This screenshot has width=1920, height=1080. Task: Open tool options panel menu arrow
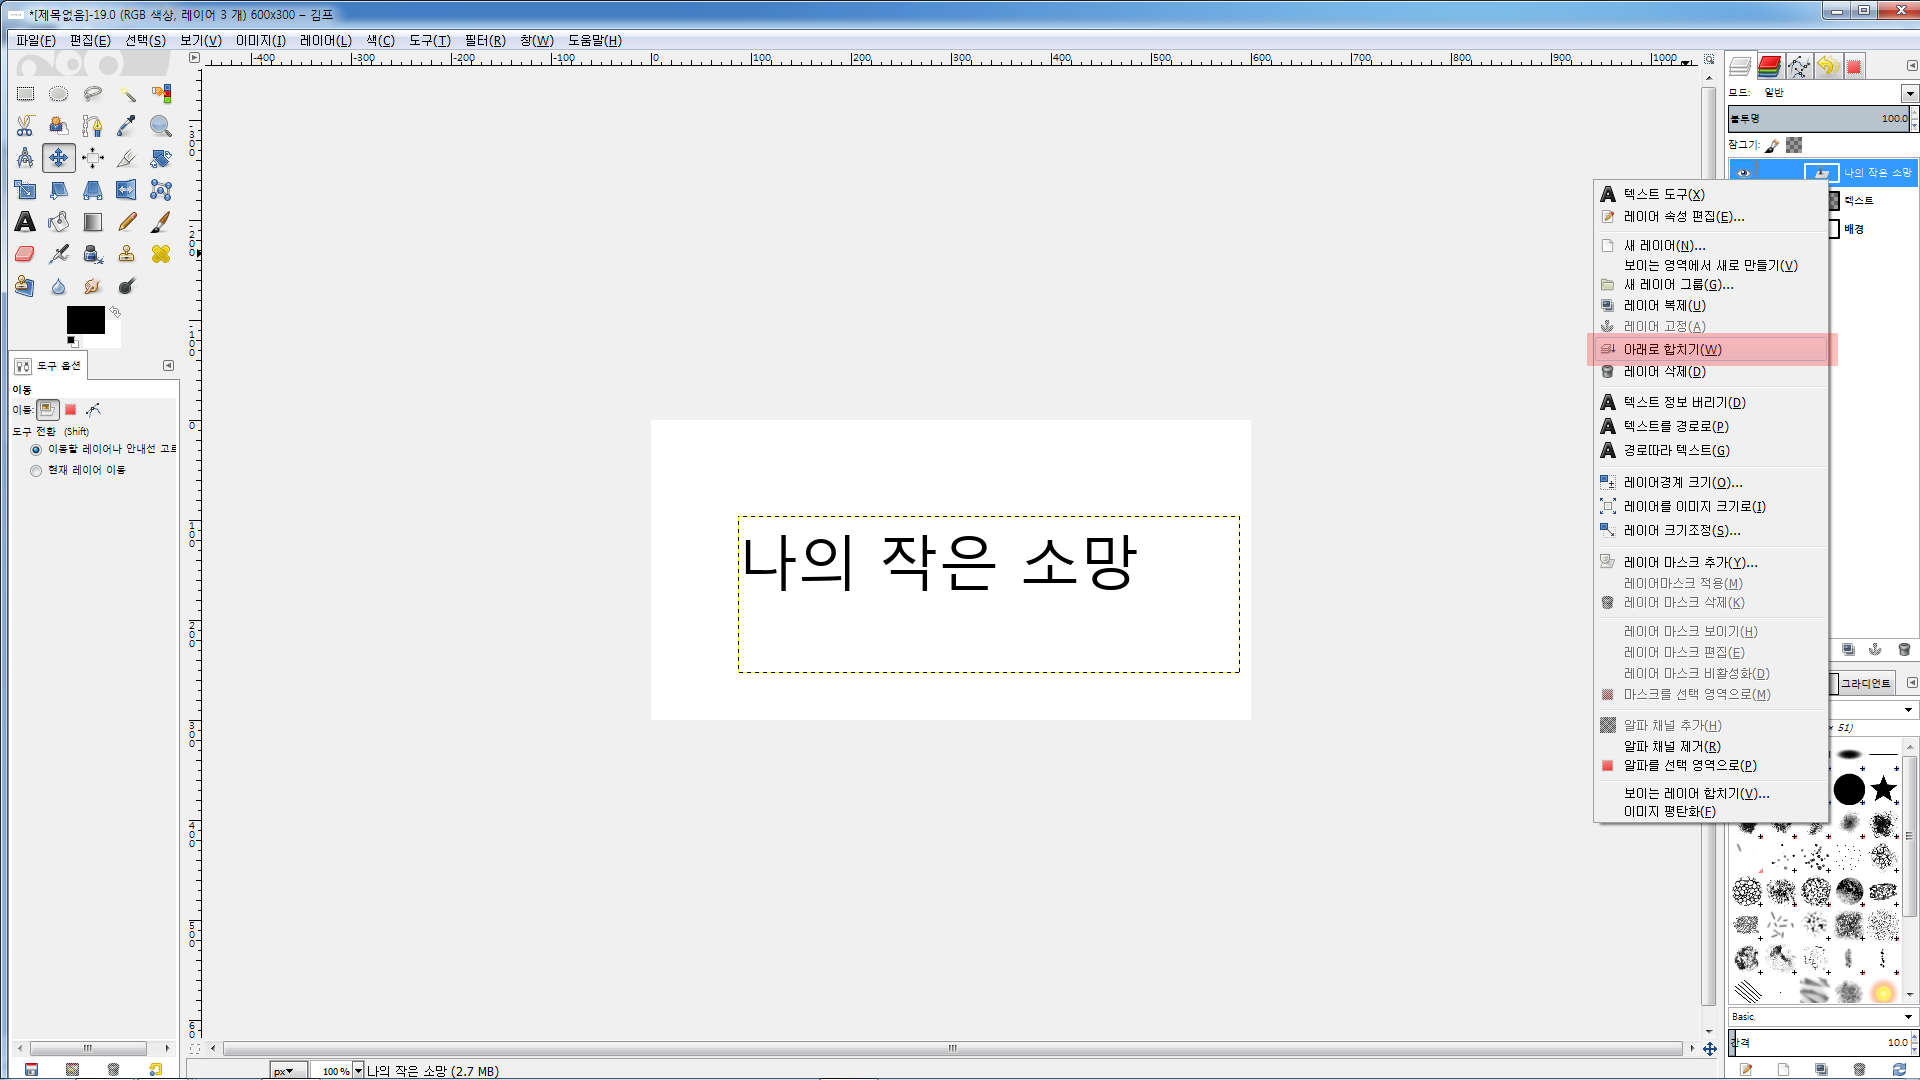[x=168, y=366]
